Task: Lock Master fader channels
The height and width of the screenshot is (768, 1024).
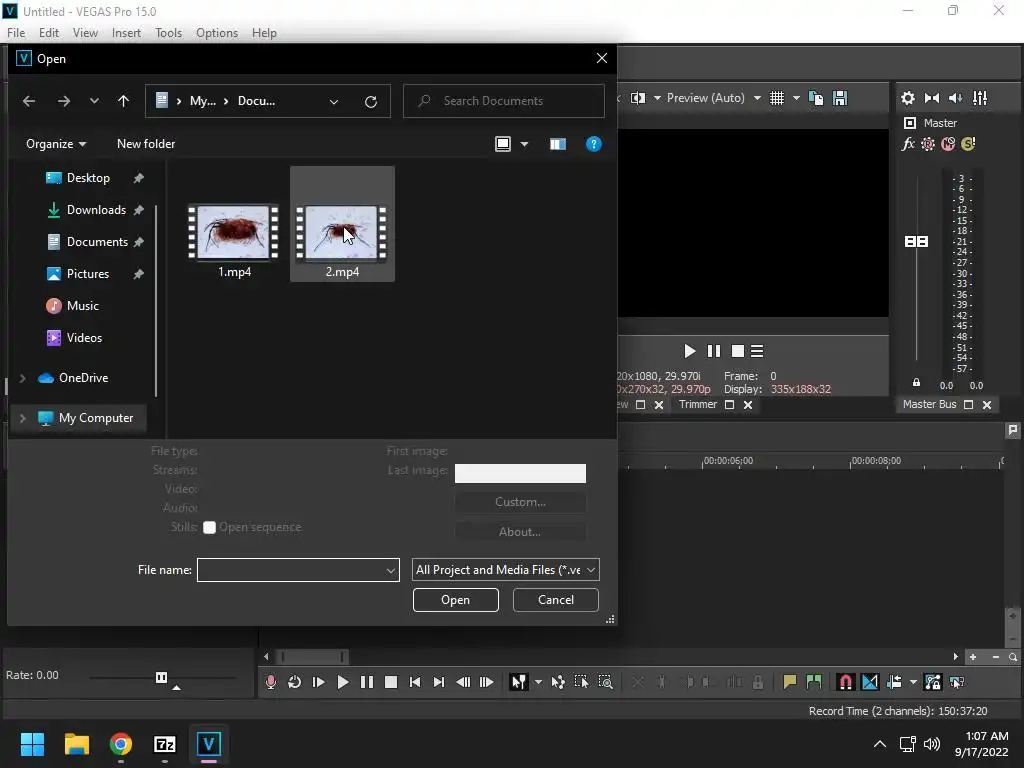Action: click(916, 383)
